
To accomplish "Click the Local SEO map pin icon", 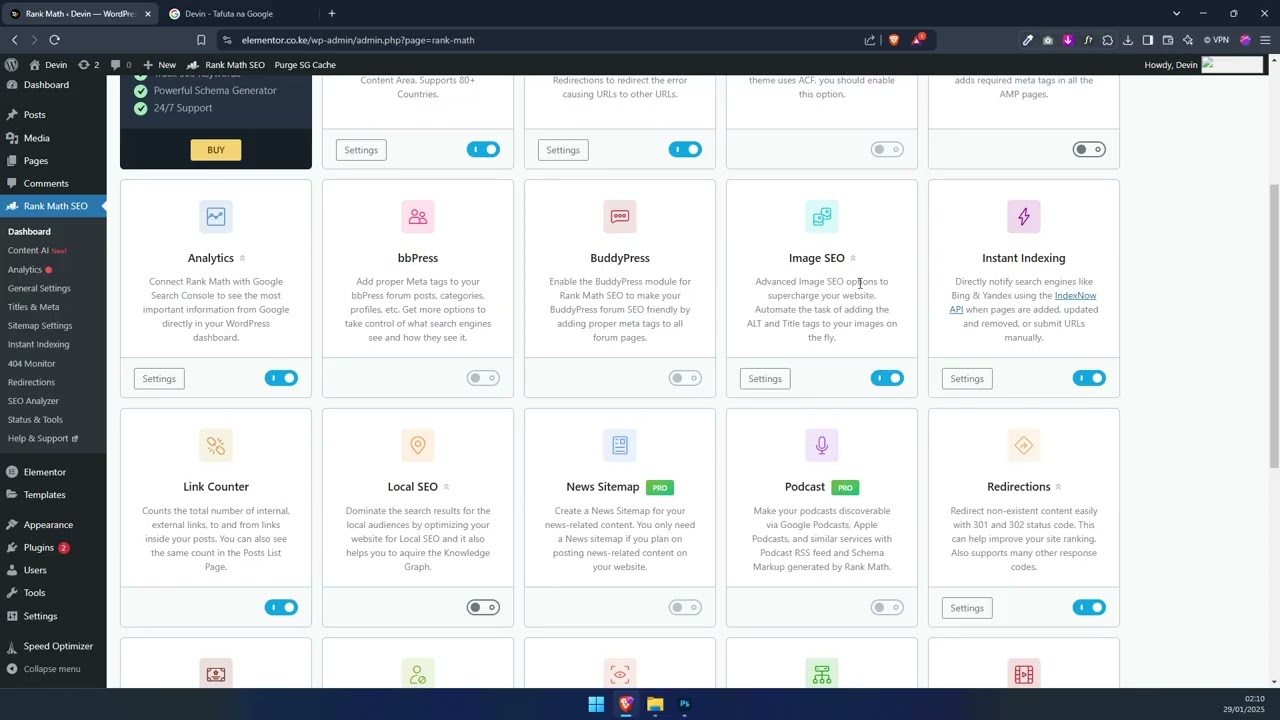I will tap(418, 445).
